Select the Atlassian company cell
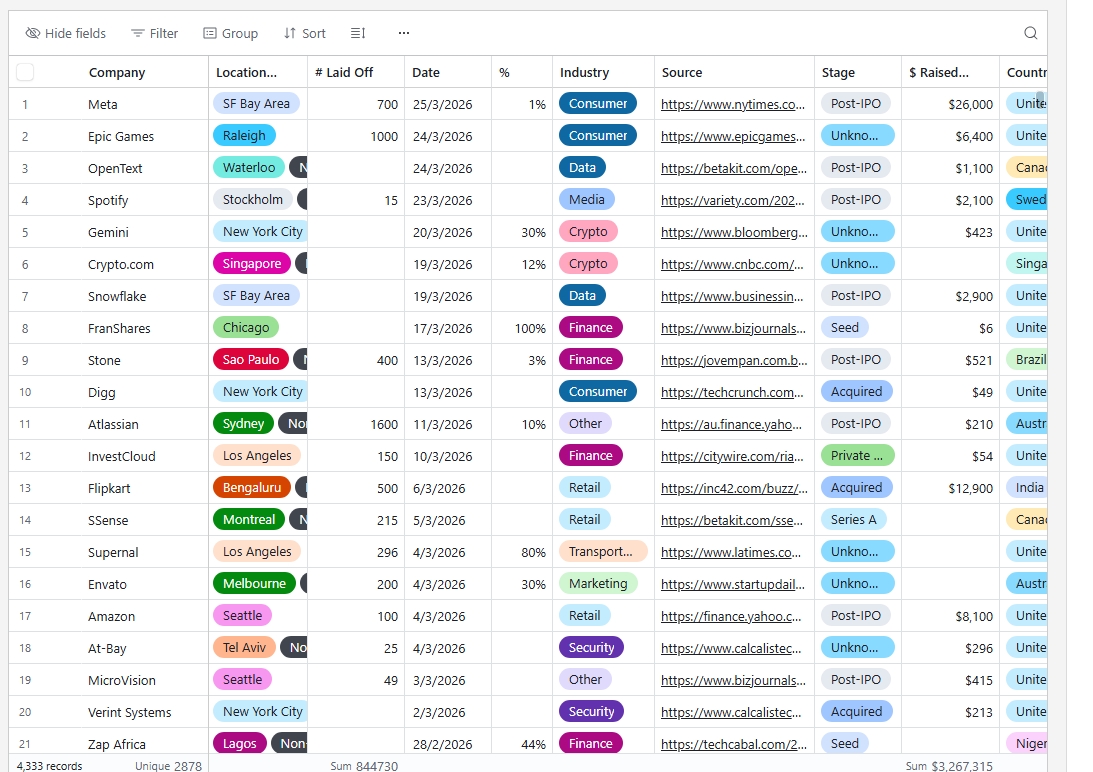This screenshot has width=1093, height=772. pyautogui.click(x=143, y=425)
